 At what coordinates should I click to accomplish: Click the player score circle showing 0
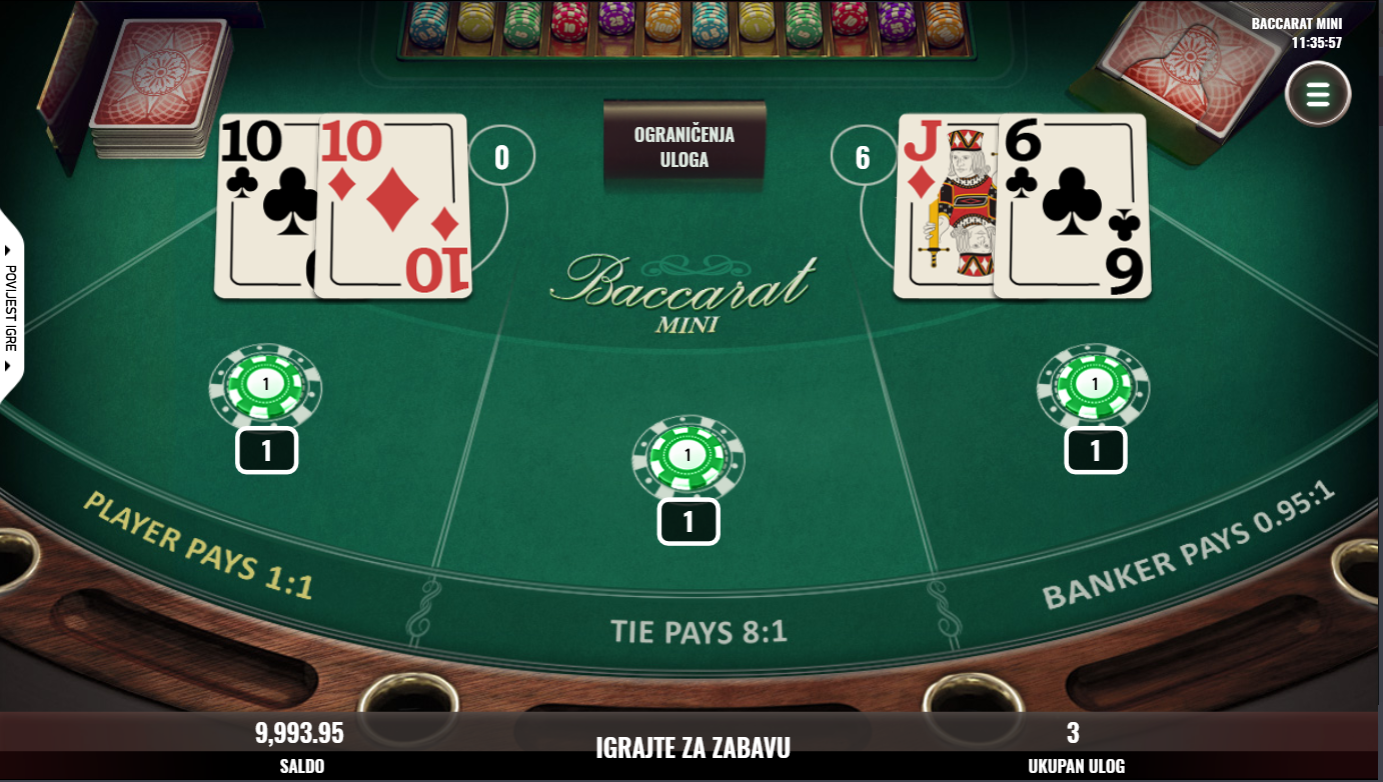502,158
